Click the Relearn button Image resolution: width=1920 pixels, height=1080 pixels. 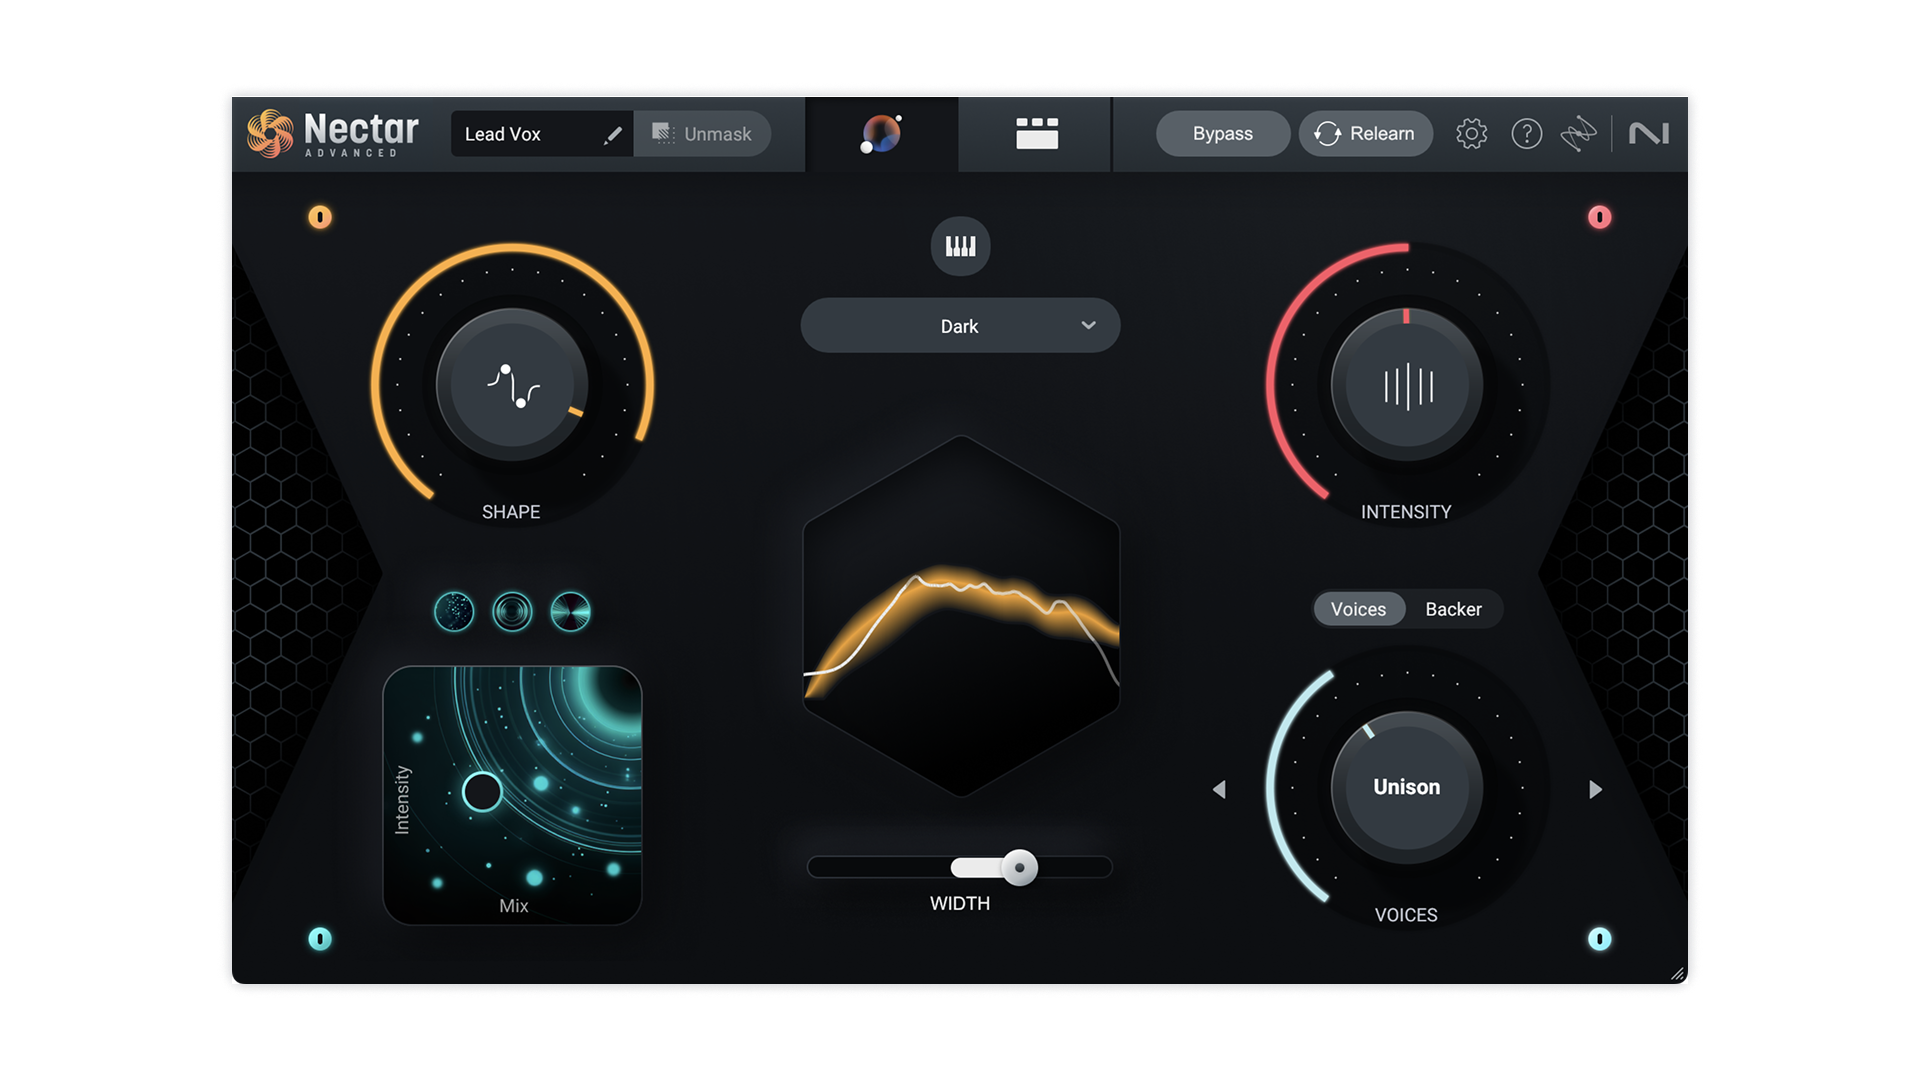click(1365, 134)
